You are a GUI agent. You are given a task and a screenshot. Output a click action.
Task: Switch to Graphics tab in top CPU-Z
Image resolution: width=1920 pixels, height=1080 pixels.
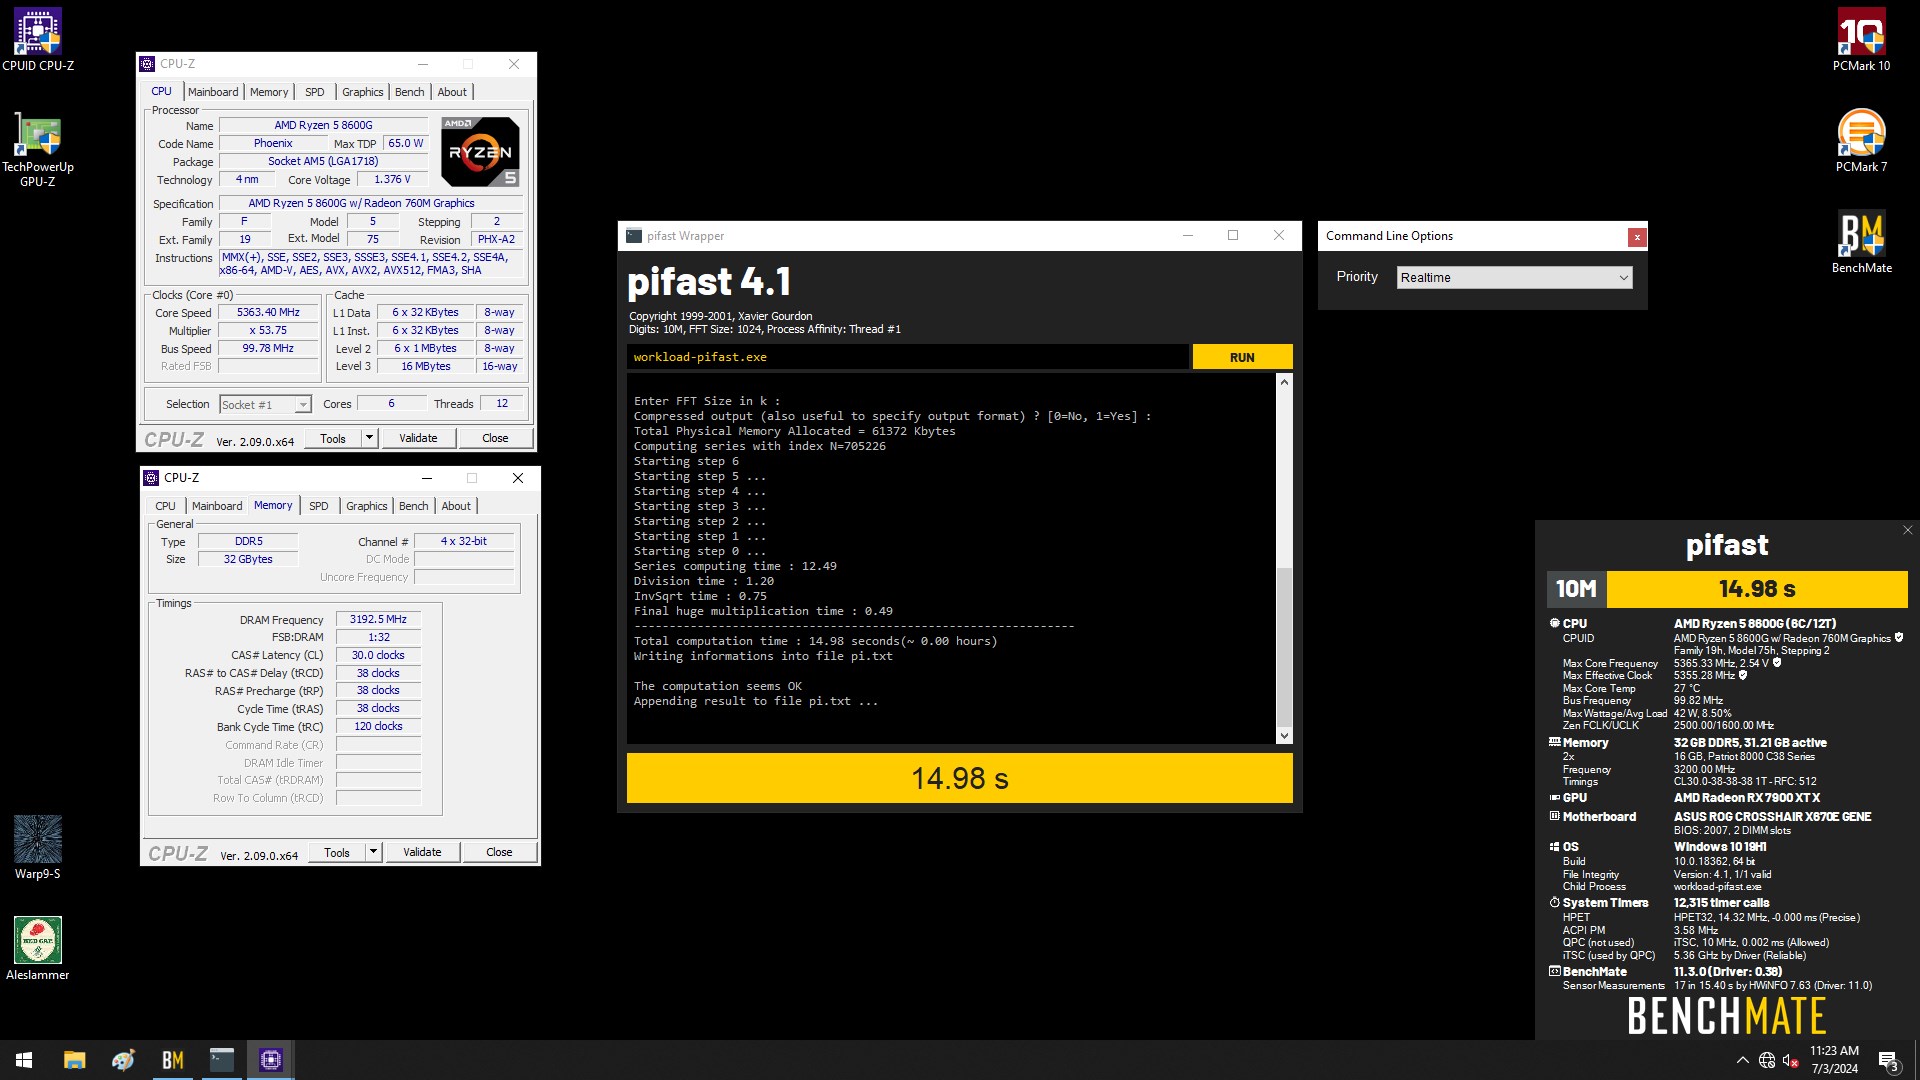(362, 92)
